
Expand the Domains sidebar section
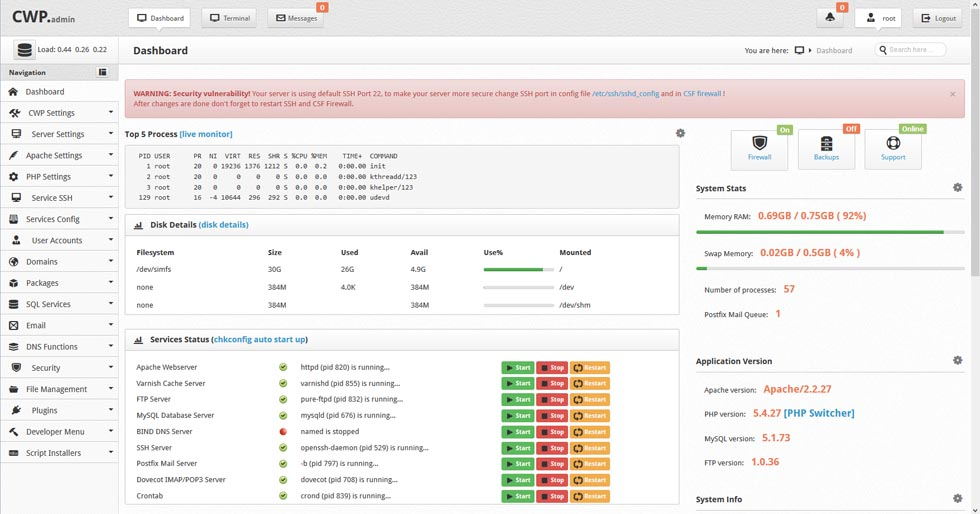point(60,262)
